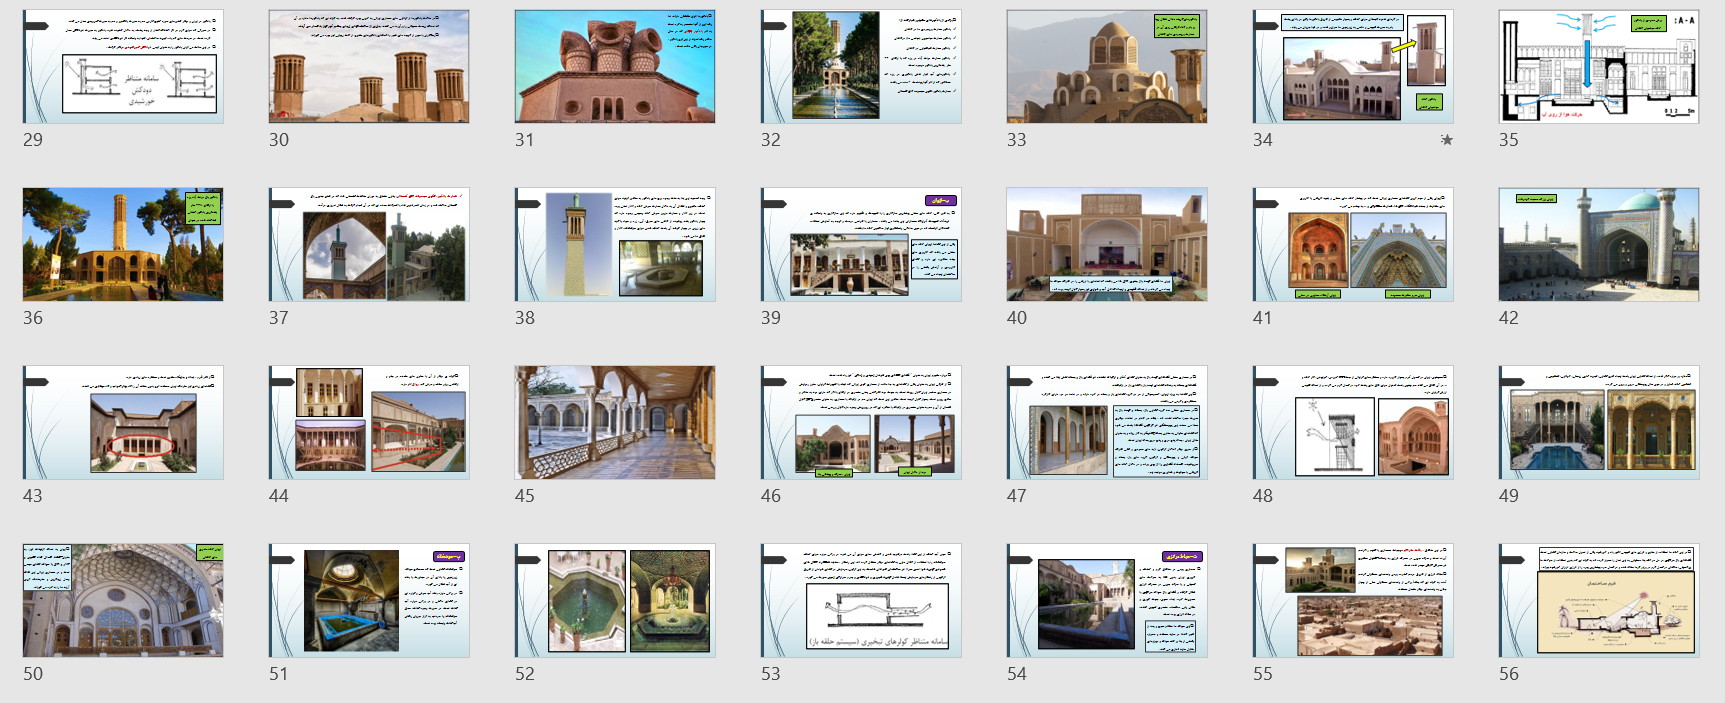This screenshot has width=1725, height=703.
Task: Click the slide number label "32"
Action: click(771, 140)
